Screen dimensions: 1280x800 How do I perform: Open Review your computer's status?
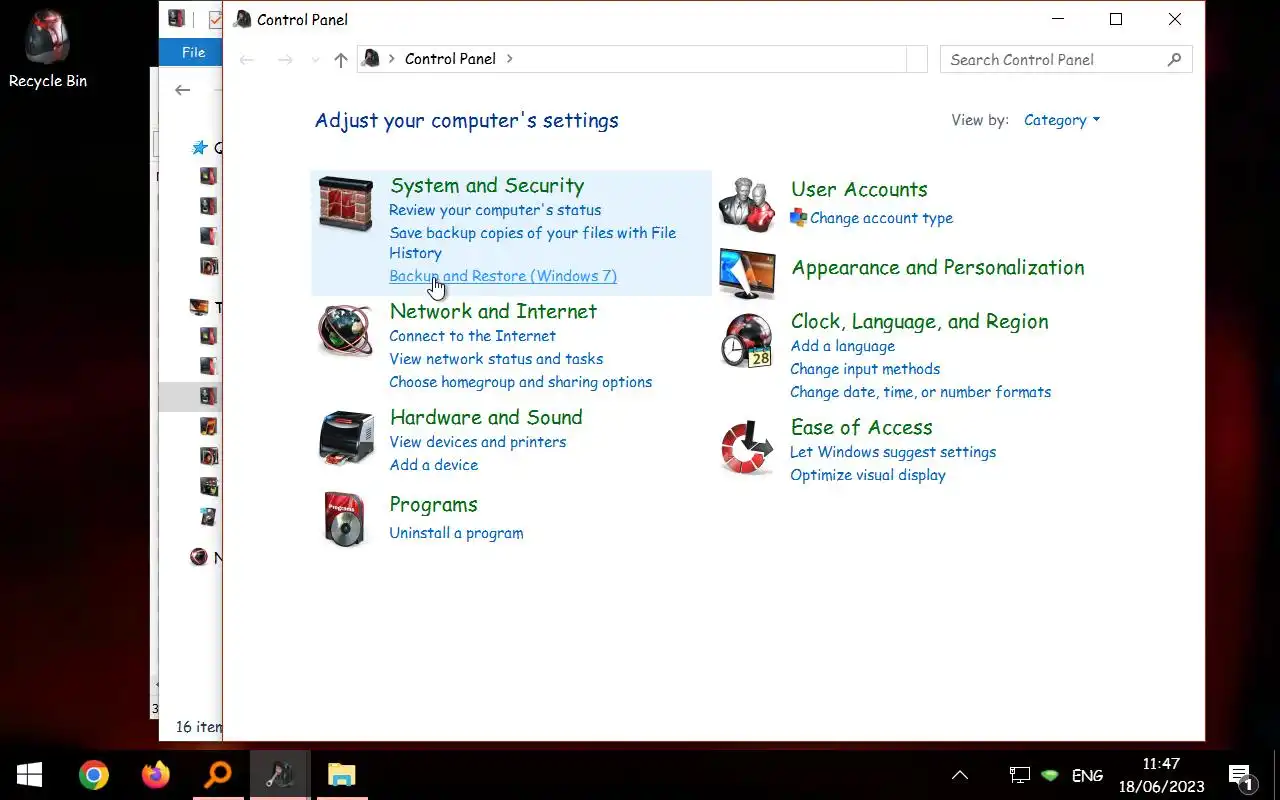click(x=495, y=210)
